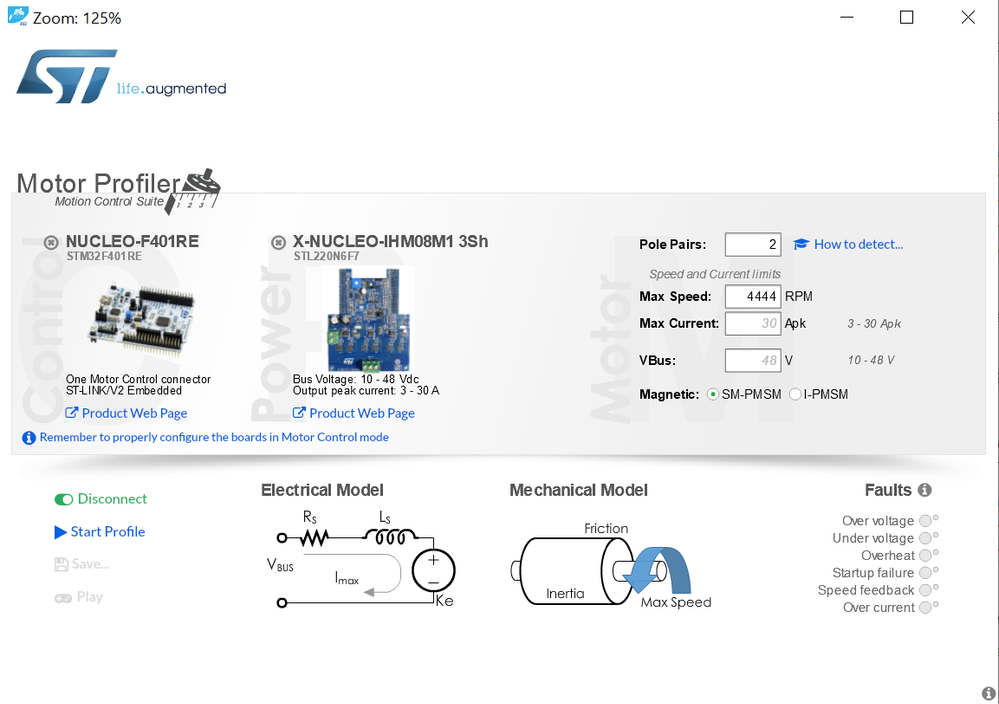Image resolution: width=999 pixels, height=704 pixels.
Task: Click the Faults heading
Action: pyautogui.click(x=888, y=490)
